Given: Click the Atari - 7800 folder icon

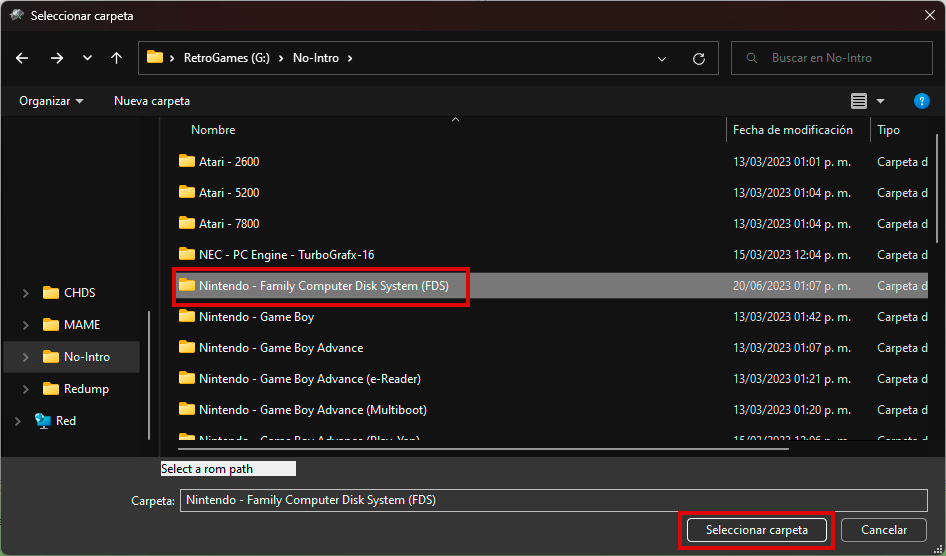Looking at the screenshot, I should pos(187,223).
